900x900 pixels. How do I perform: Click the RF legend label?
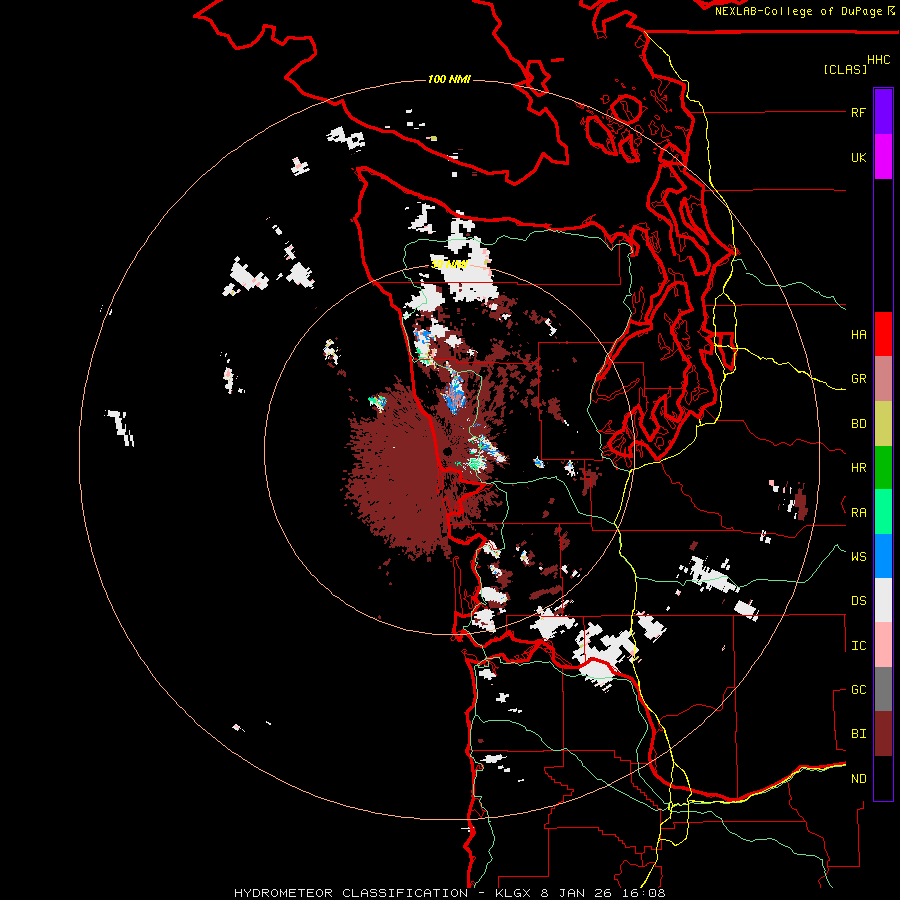click(x=858, y=112)
